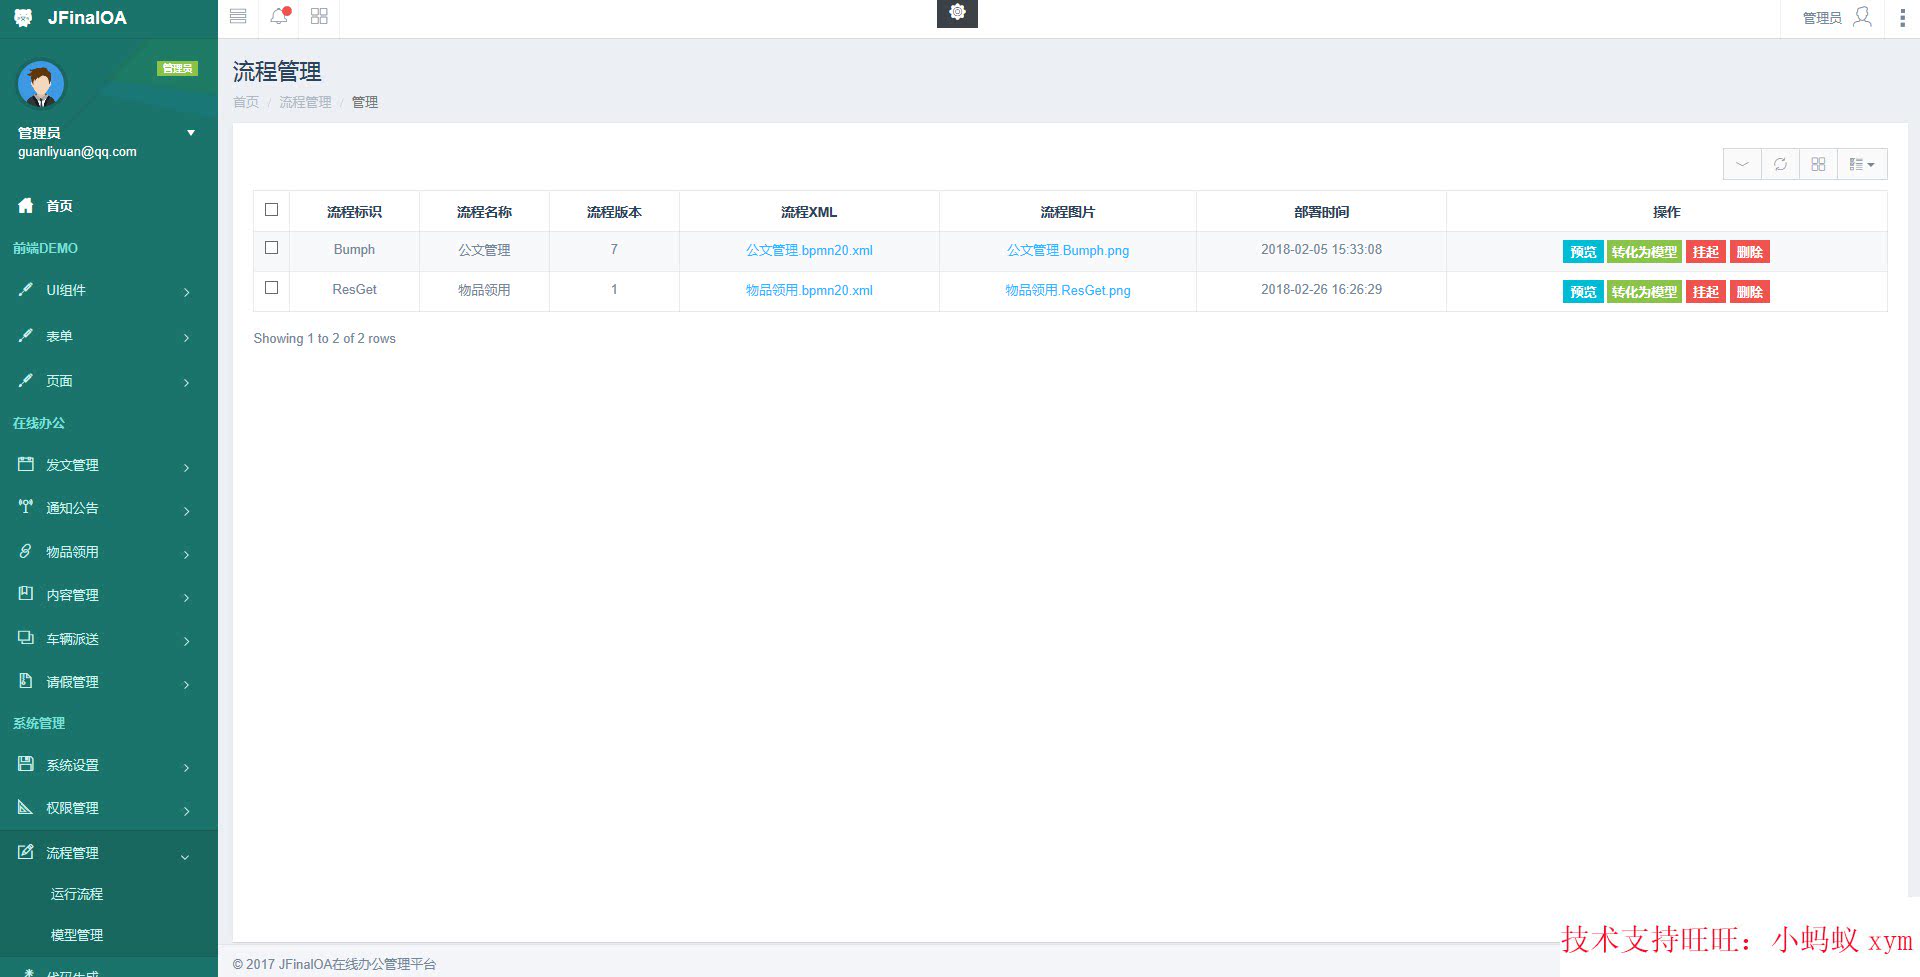Click the book icon beside 内容管理
The height and width of the screenshot is (977, 1920).
tap(26, 594)
